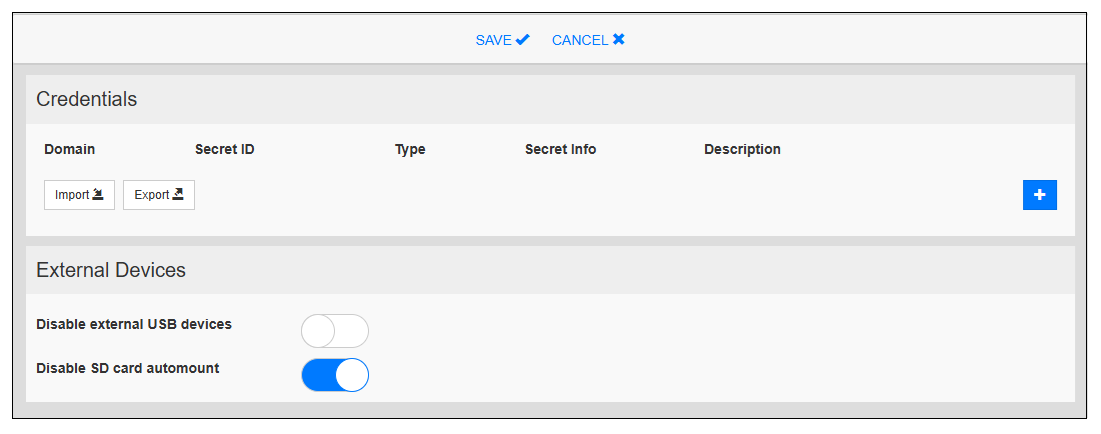Turn off Disable SD card automount toggle
The width and height of the screenshot is (1101, 434).
(x=335, y=375)
